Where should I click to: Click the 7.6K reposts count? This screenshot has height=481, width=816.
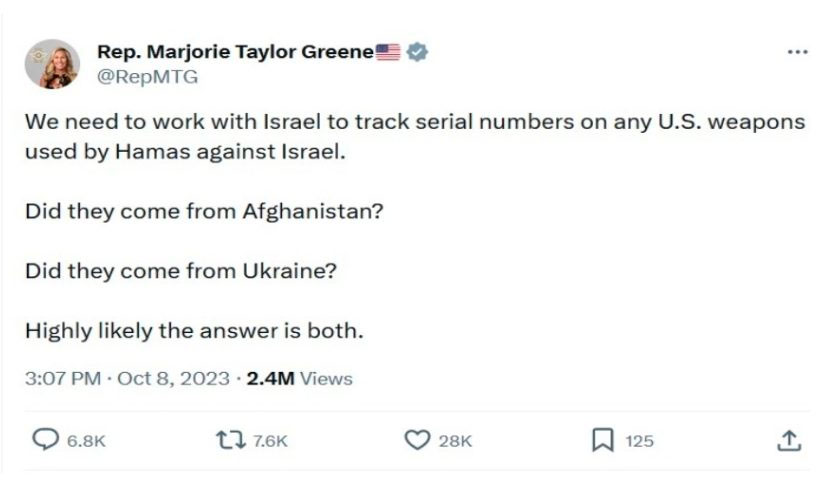coord(269,441)
